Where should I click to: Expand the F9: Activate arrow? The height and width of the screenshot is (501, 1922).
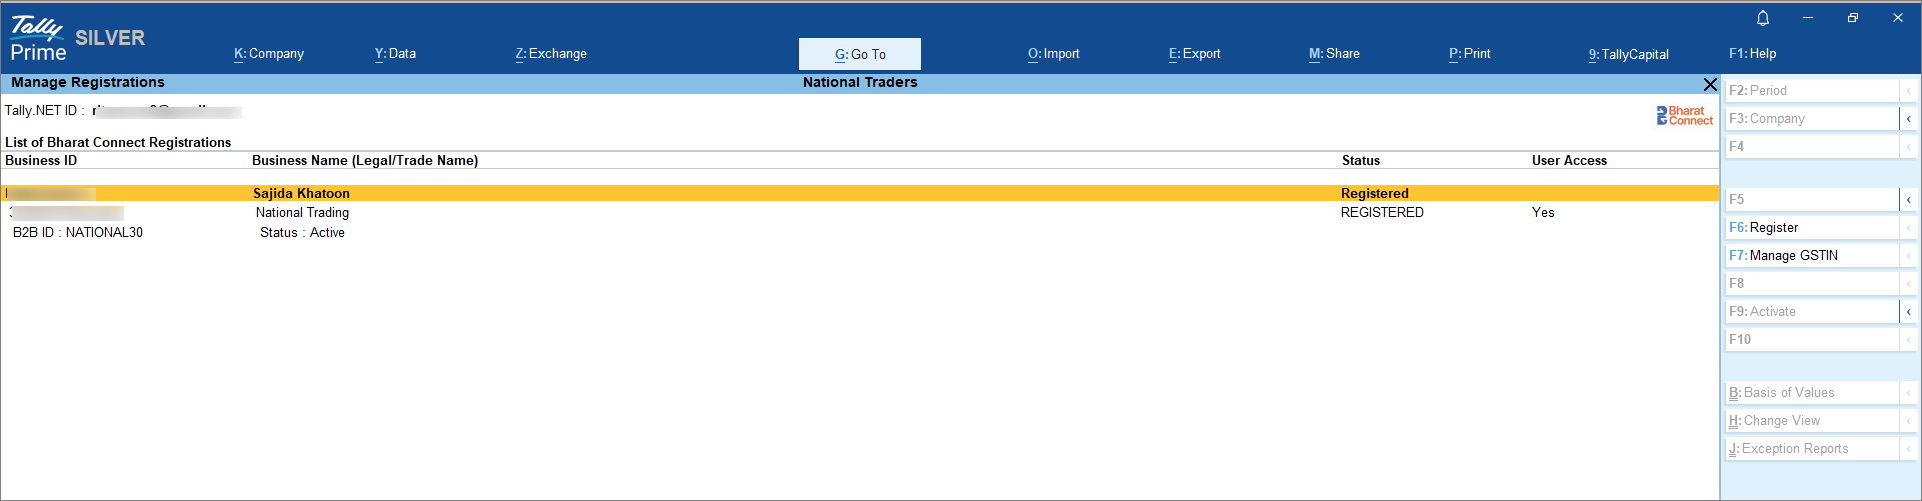pos(1908,312)
